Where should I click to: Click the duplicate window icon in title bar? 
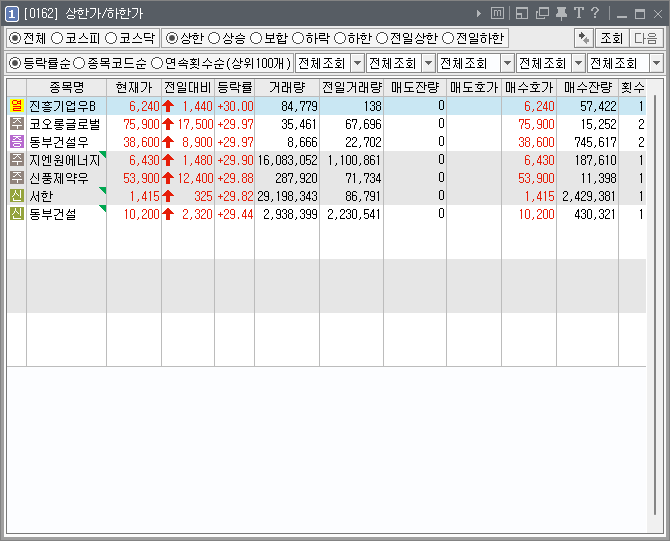tap(542, 13)
